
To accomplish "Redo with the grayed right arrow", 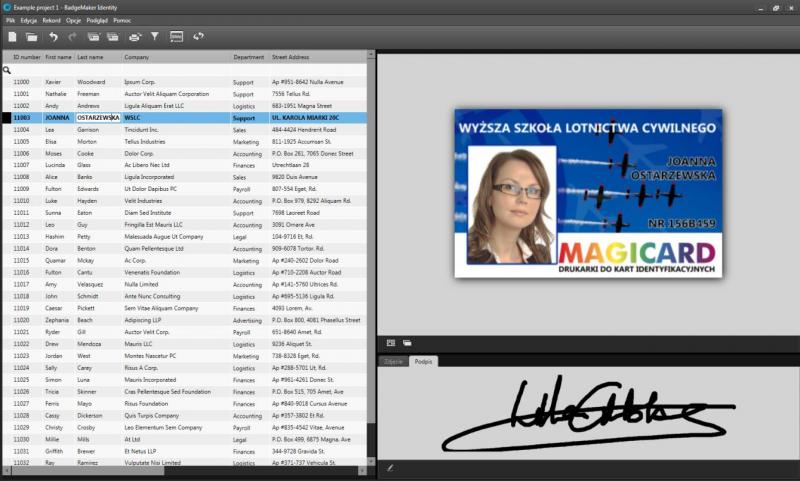I will [72, 37].
